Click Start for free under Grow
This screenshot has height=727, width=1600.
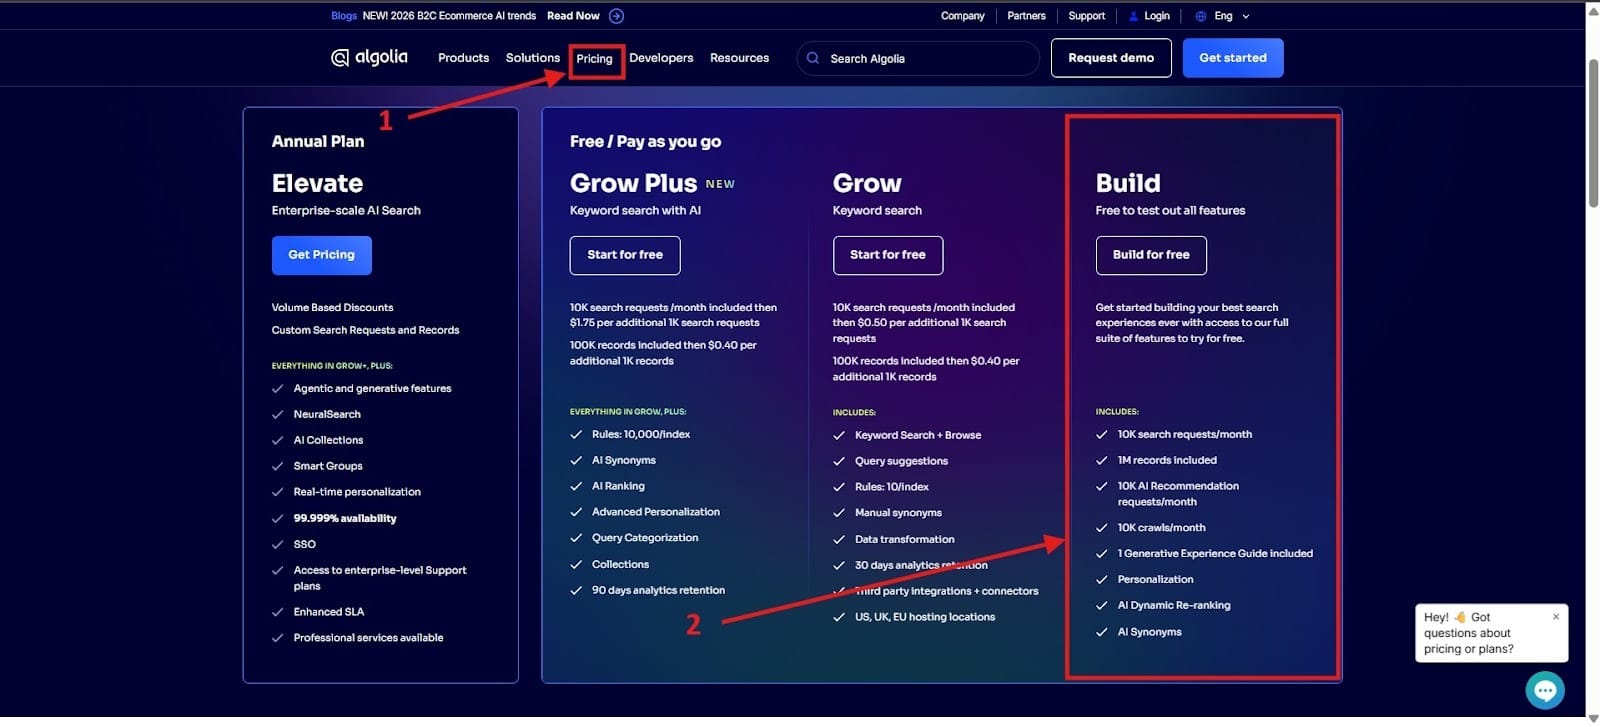888,255
